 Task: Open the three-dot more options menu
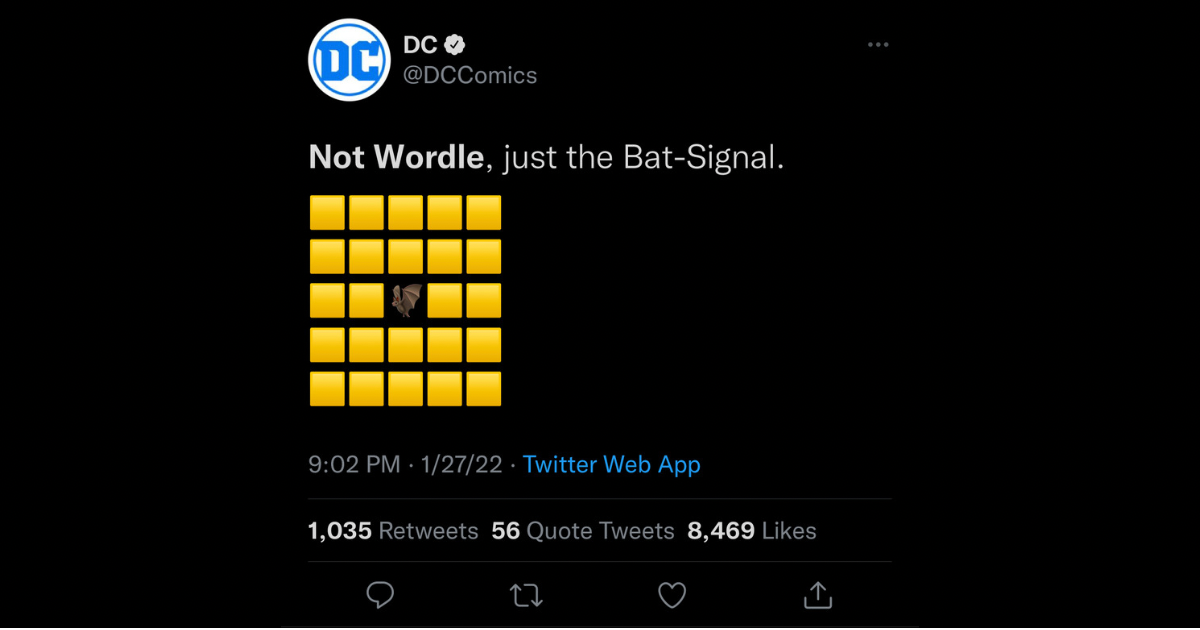click(878, 45)
